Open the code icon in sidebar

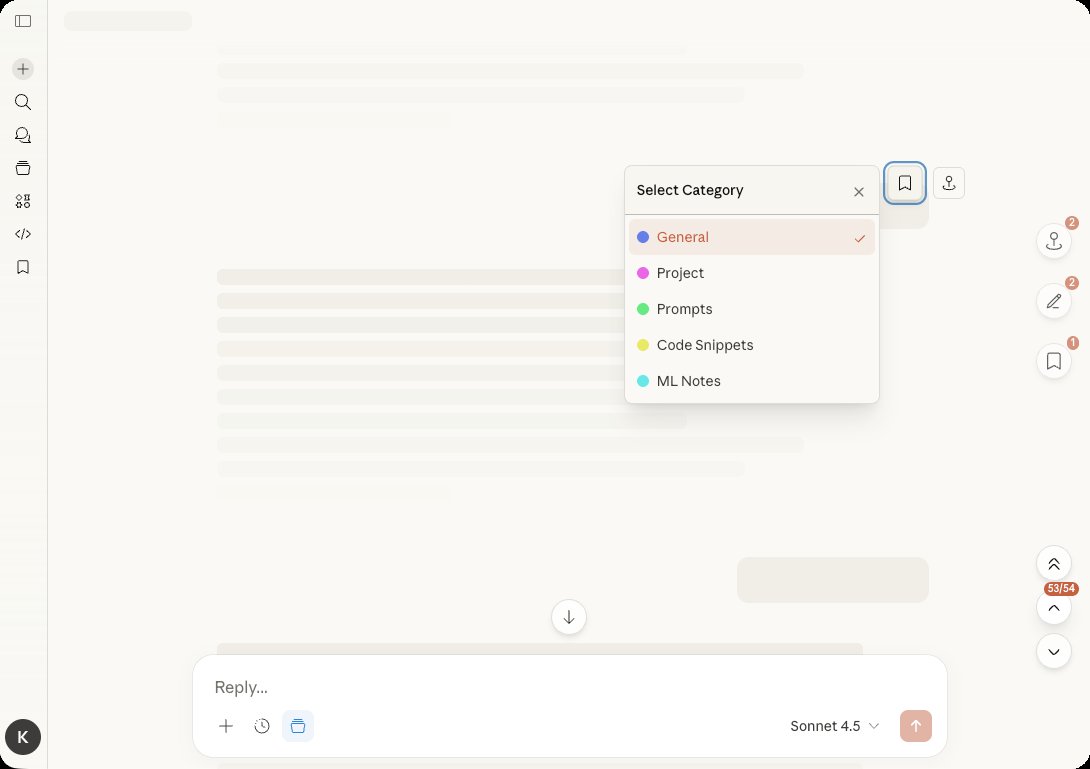coord(23,234)
